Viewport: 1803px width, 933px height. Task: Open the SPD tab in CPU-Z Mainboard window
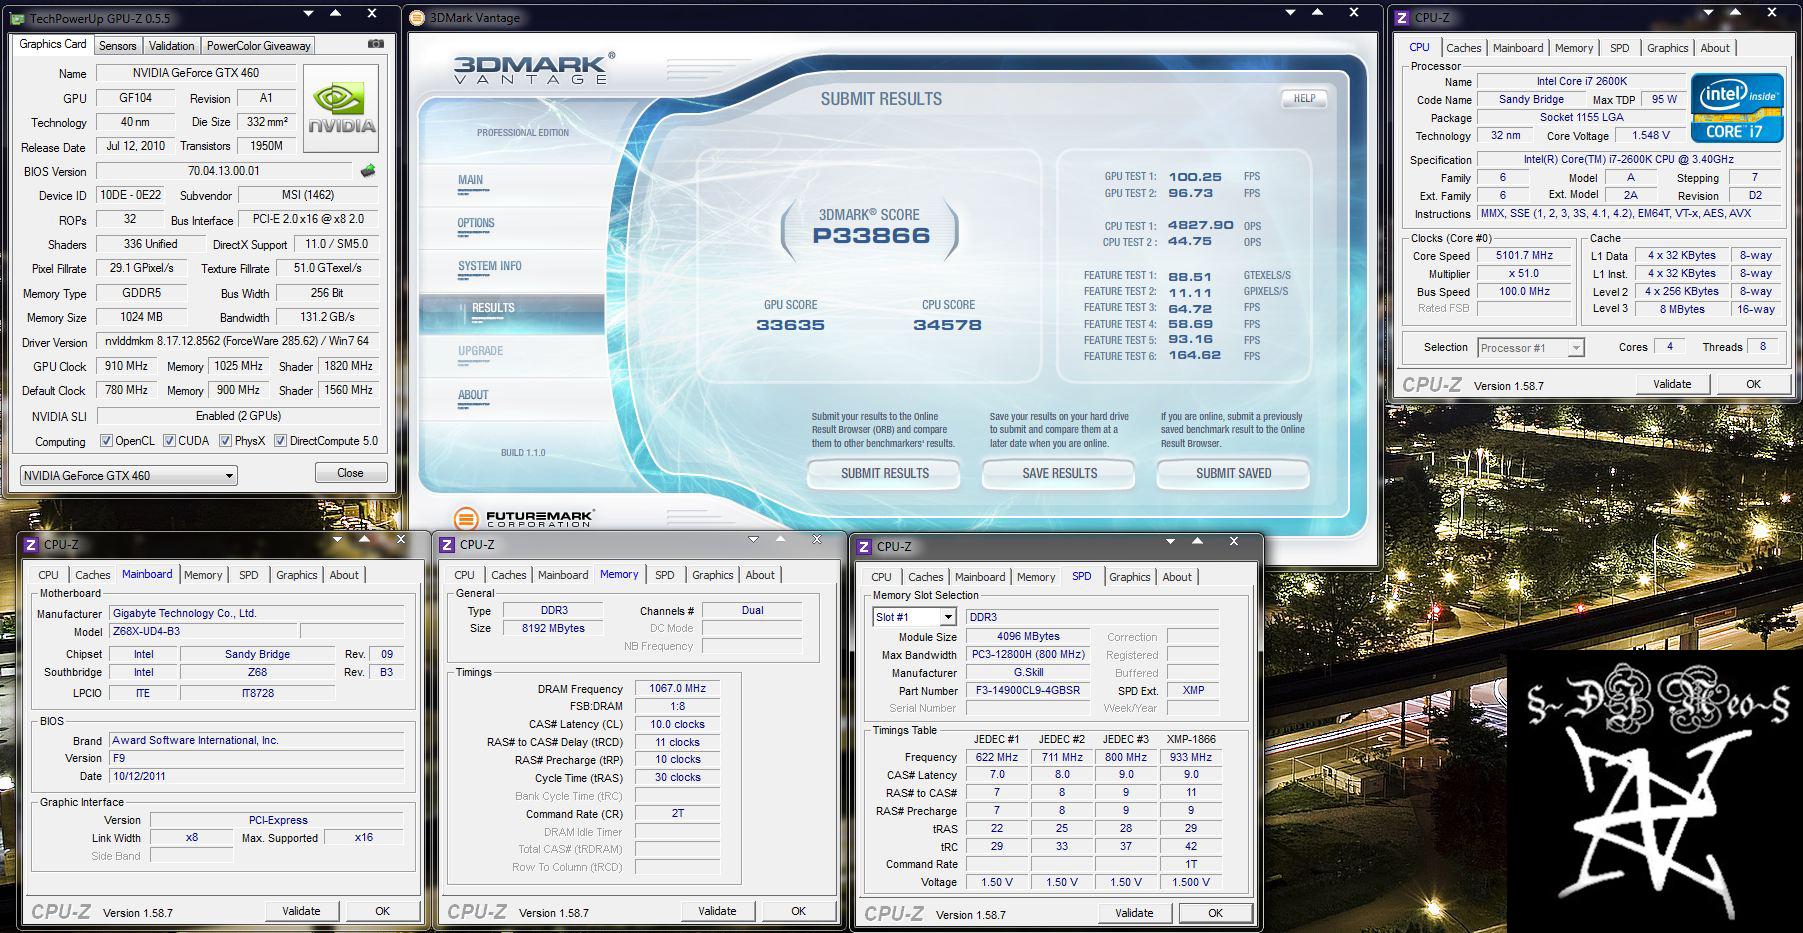pos(248,575)
